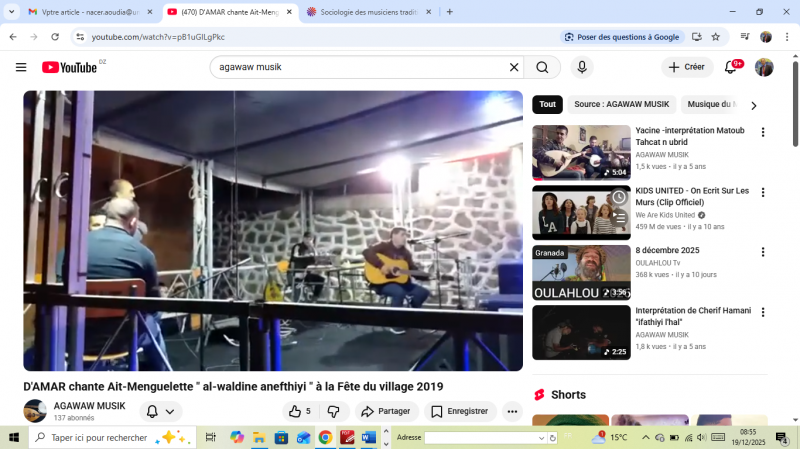Open options menu for Yacine video
The height and width of the screenshot is (449, 800).
coord(763,132)
